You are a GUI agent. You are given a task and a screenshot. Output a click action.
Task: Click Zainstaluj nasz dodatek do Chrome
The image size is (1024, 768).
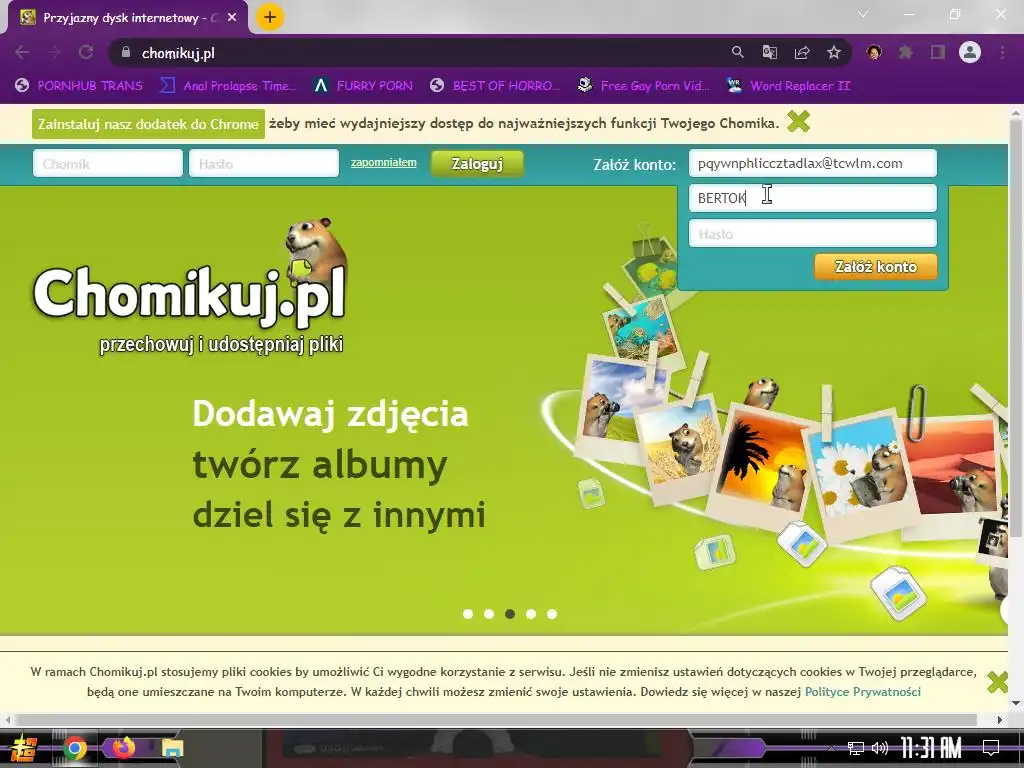pos(148,124)
